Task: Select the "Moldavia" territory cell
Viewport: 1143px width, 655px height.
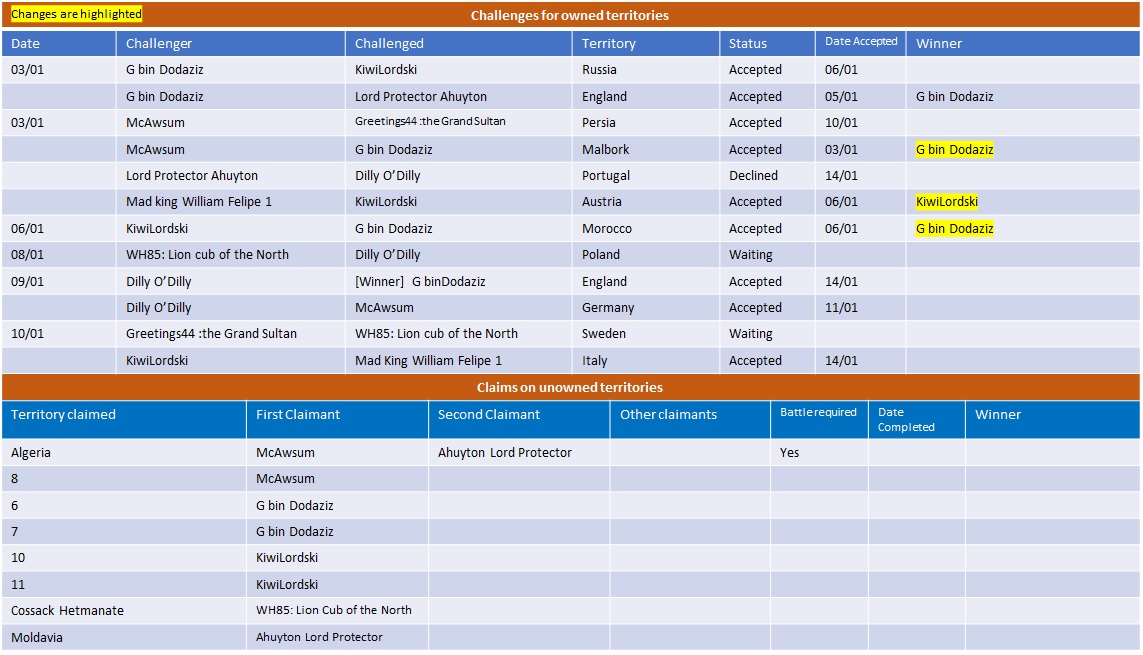Action: (36, 637)
